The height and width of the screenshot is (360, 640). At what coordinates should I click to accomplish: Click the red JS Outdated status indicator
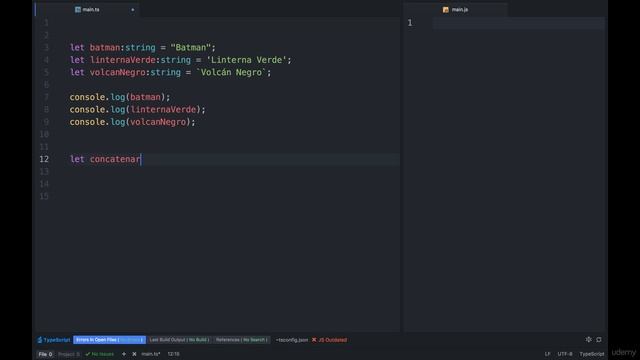coord(333,340)
